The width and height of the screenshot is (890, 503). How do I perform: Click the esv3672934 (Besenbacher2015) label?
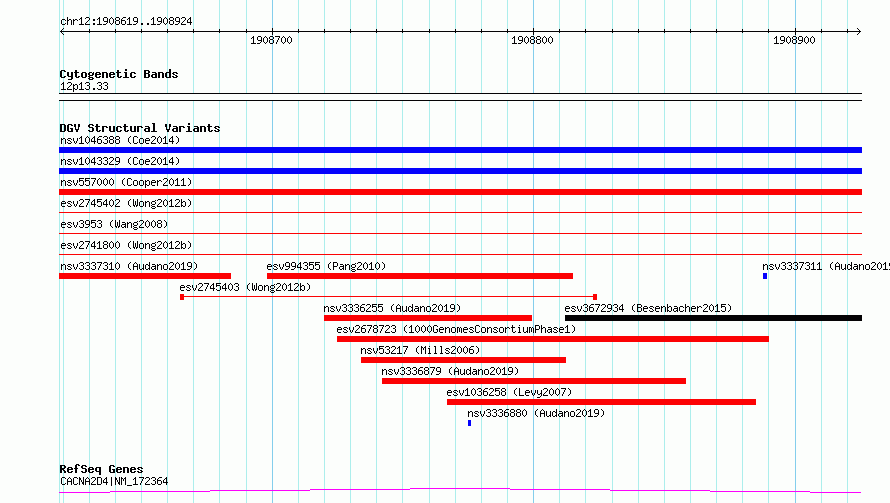[x=648, y=308]
